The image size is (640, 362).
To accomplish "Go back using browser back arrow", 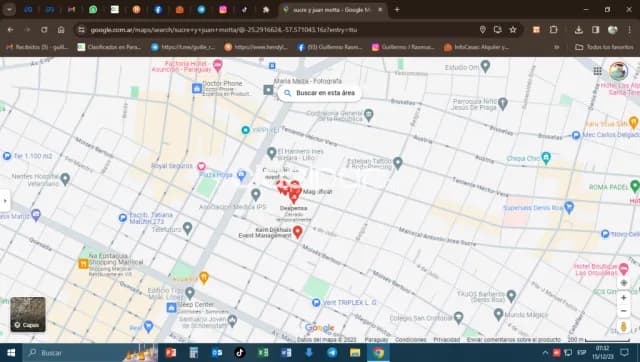I will point(11,30).
